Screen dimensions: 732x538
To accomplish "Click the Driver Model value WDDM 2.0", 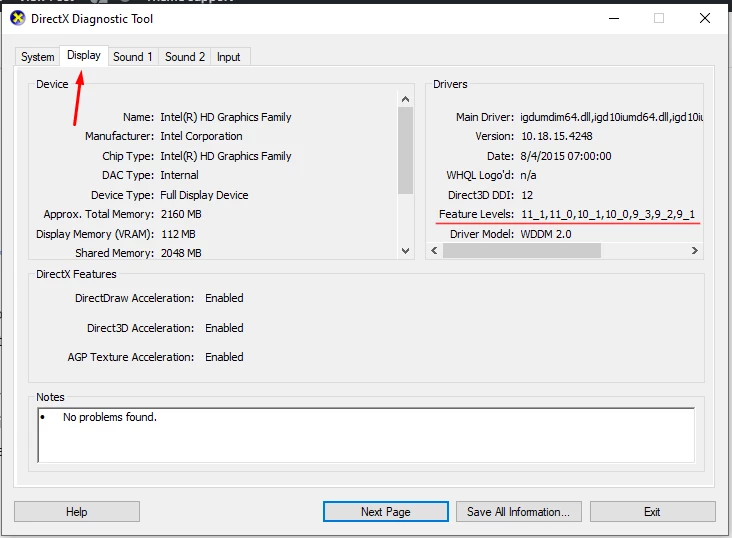I will (546, 234).
